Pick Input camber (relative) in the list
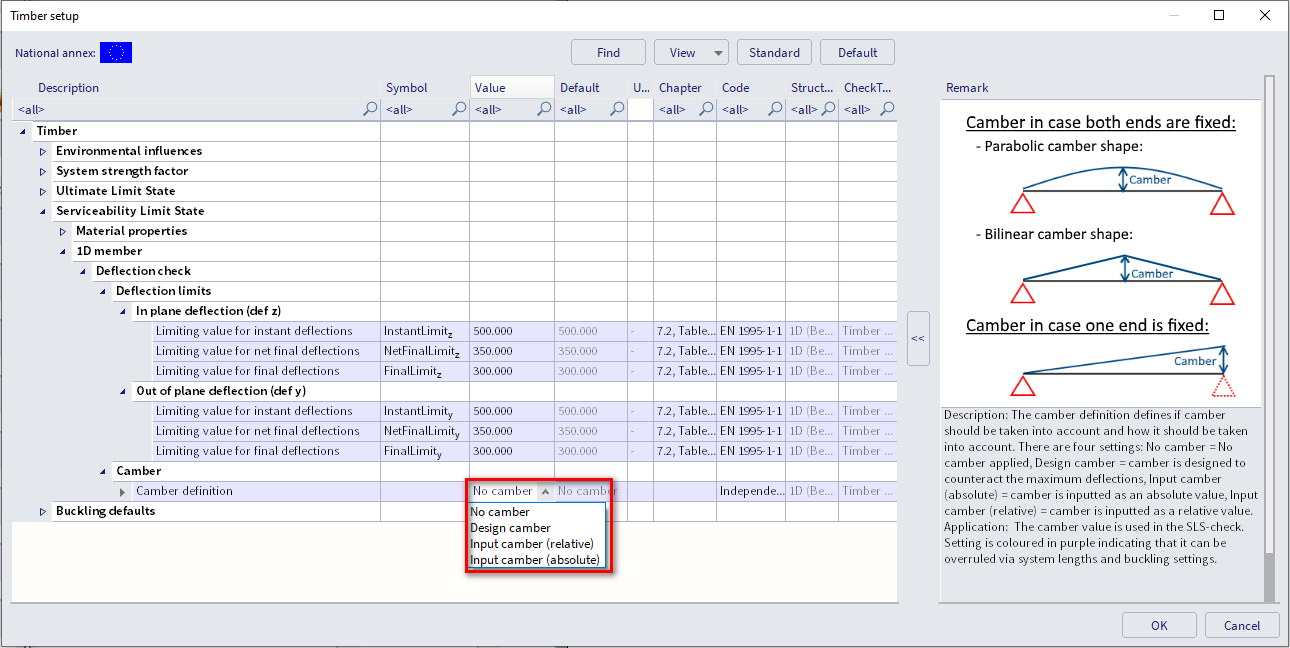Image resolution: width=1290 pixels, height=648 pixels. [531, 544]
